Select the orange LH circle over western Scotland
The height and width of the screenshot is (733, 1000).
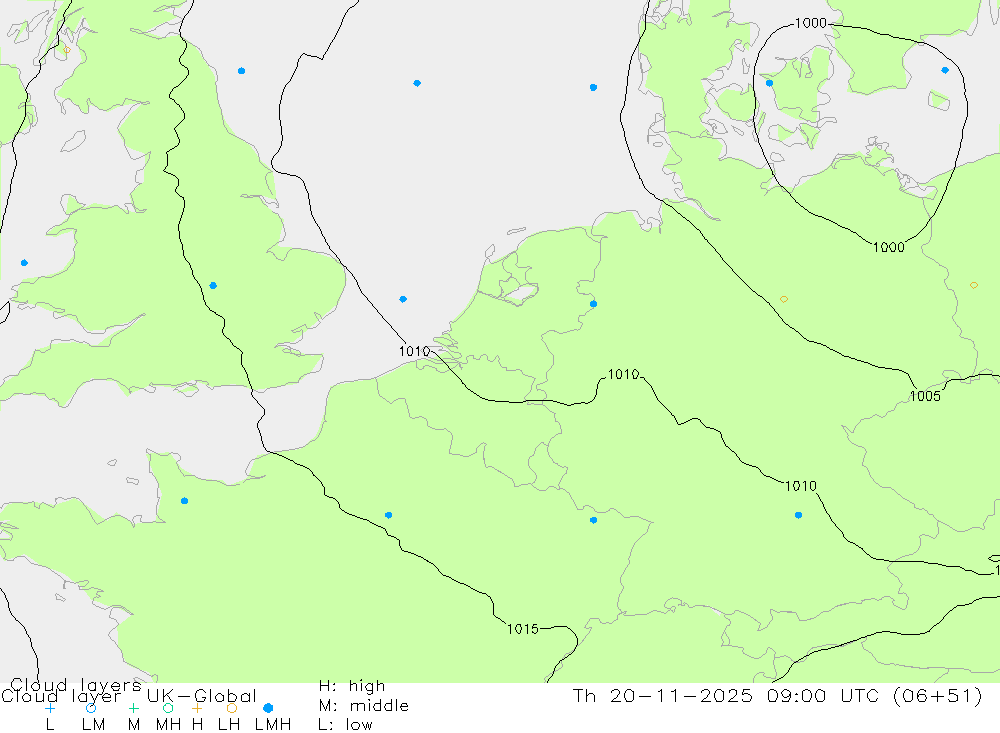click(x=67, y=50)
